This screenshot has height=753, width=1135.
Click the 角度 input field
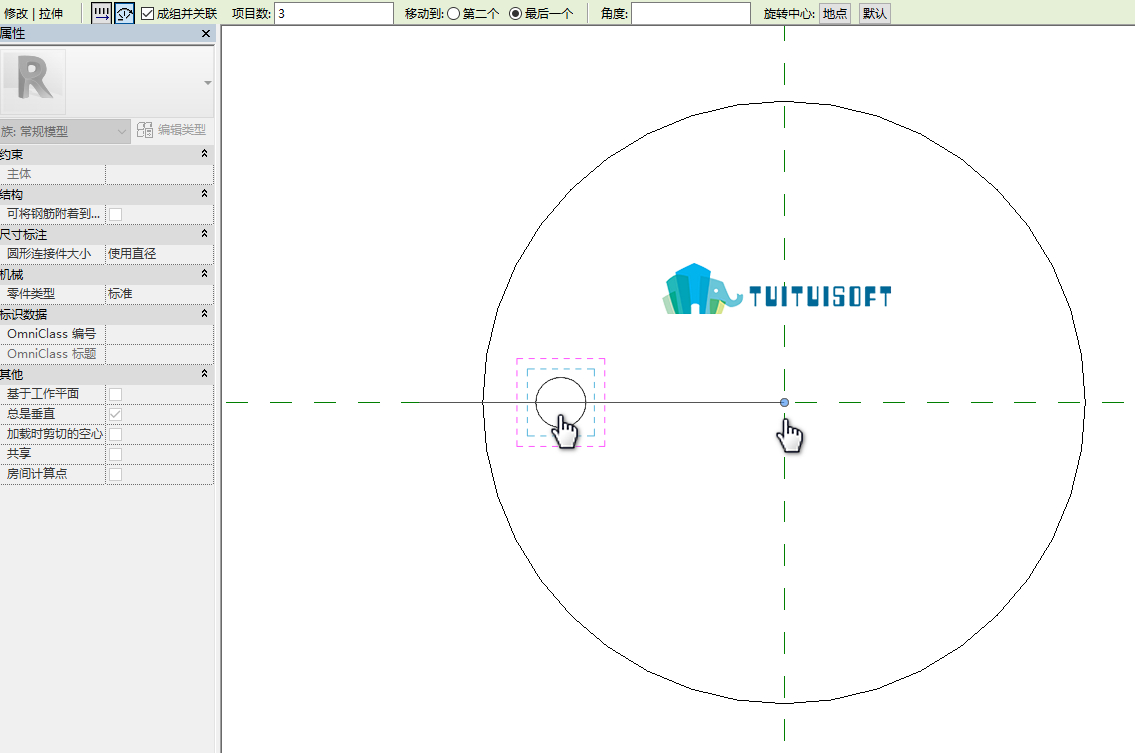pos(691,13)
